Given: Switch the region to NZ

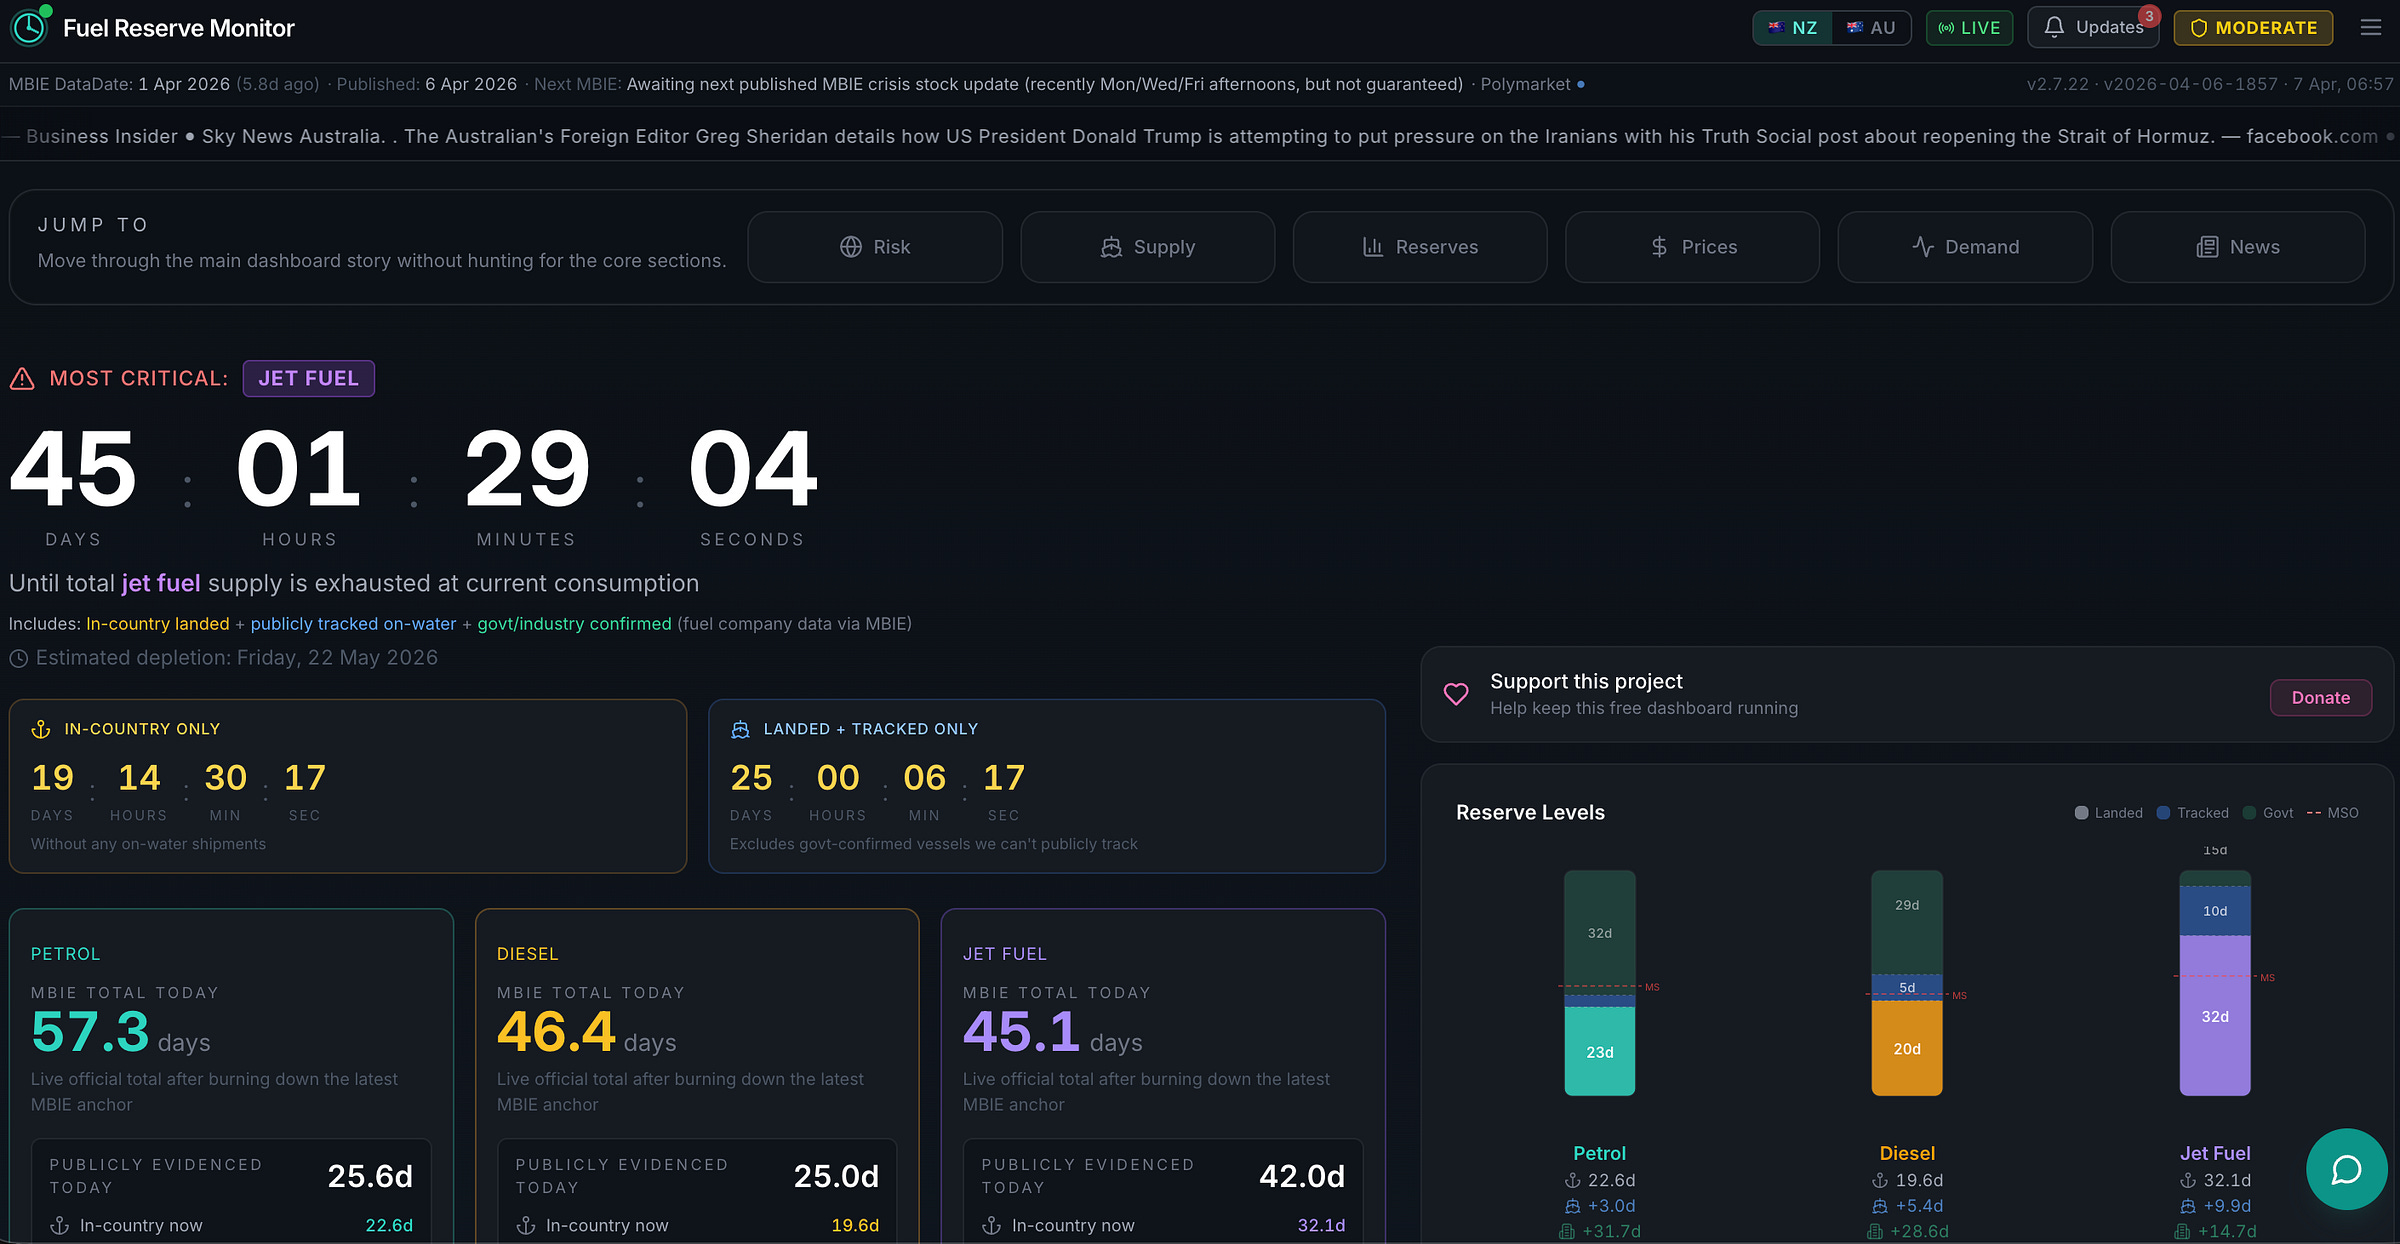Looking at the screenshot, I should pos(1793,28).
